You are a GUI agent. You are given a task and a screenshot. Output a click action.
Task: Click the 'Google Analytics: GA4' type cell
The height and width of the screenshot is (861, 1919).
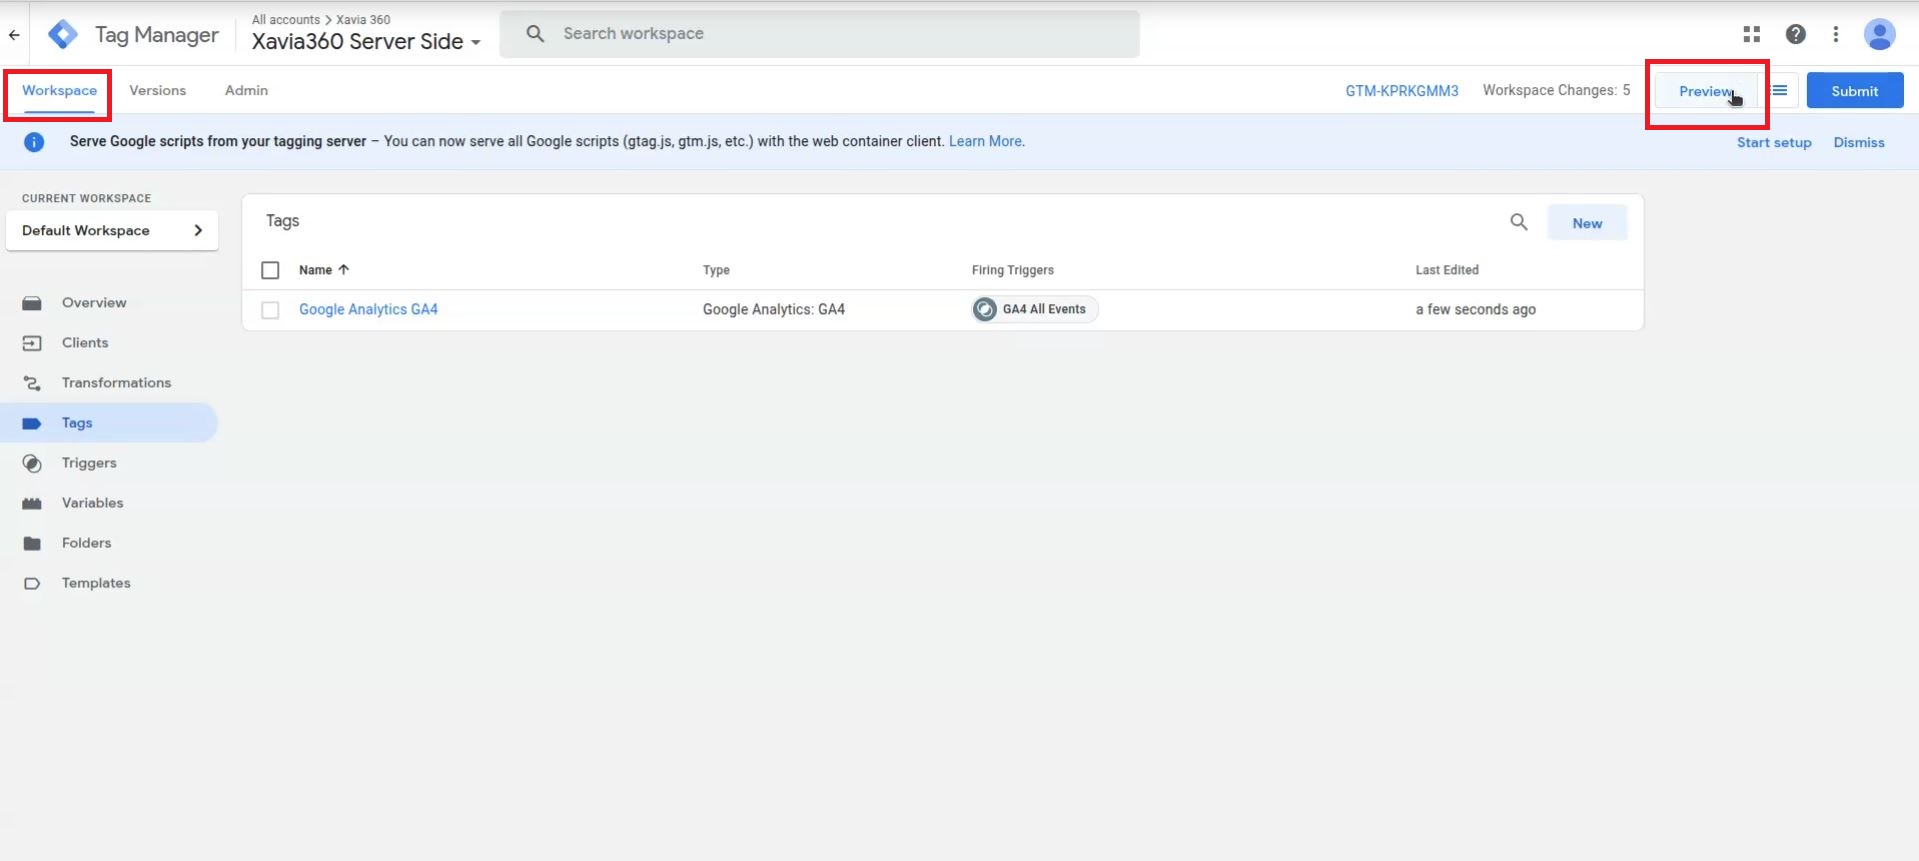tap(774, 309)
